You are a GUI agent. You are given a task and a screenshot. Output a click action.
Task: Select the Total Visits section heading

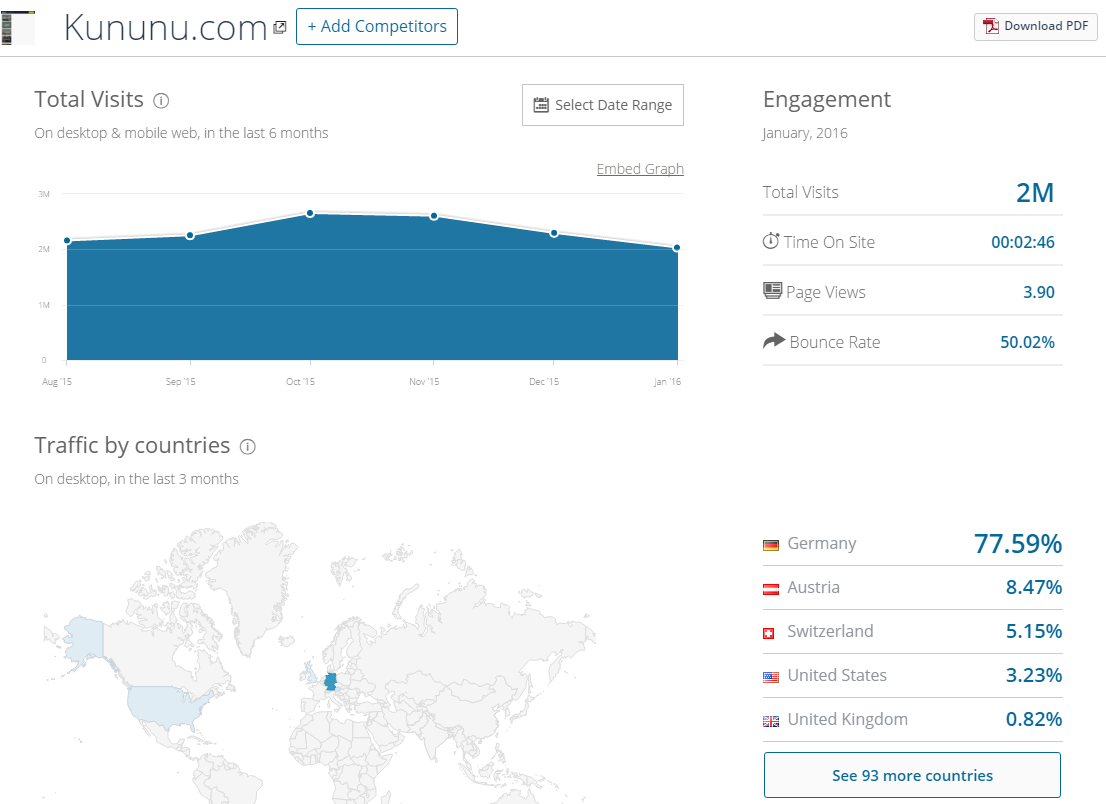(x=89, y=99)
